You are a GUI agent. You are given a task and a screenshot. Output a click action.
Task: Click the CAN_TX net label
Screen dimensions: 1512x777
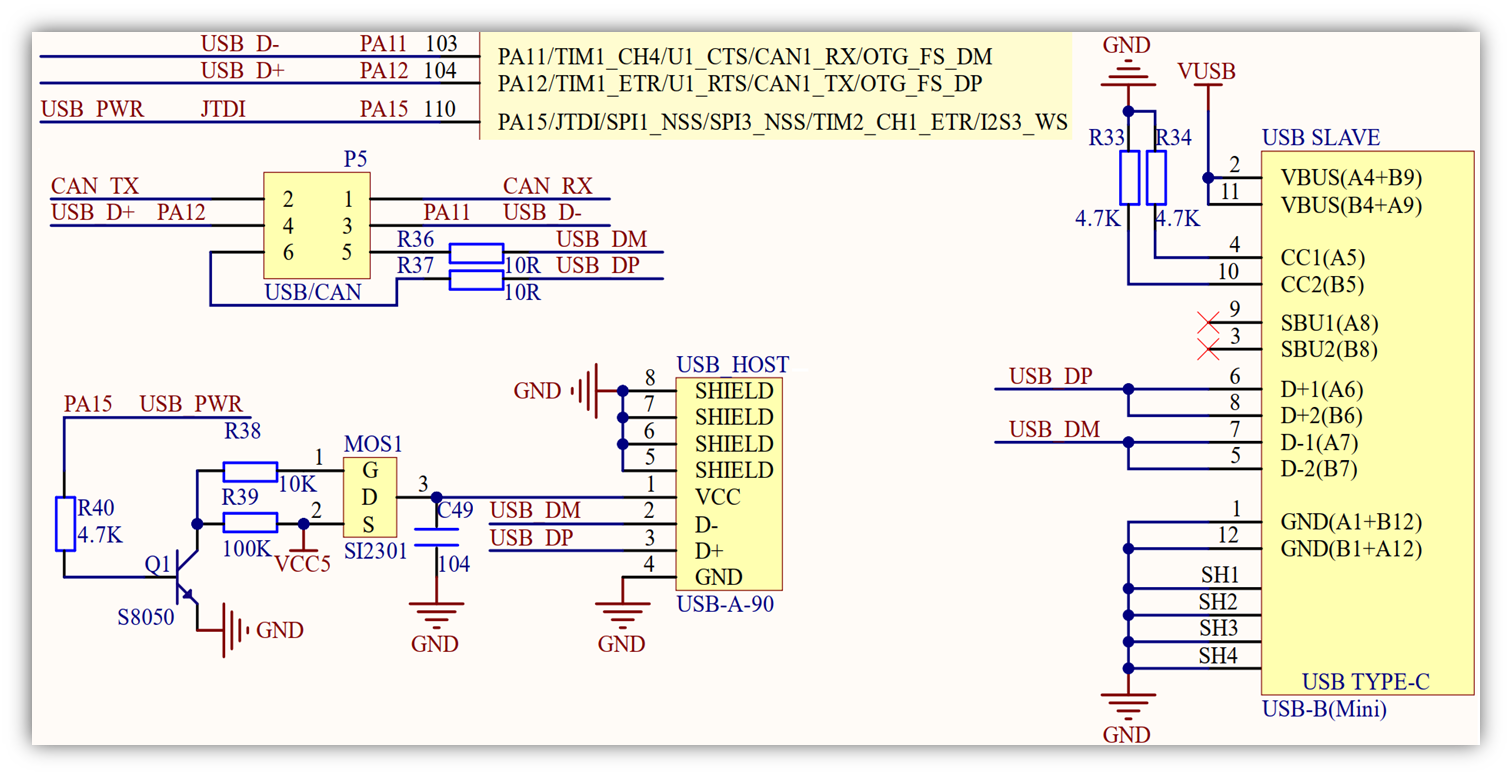click(x=95, y=186)
